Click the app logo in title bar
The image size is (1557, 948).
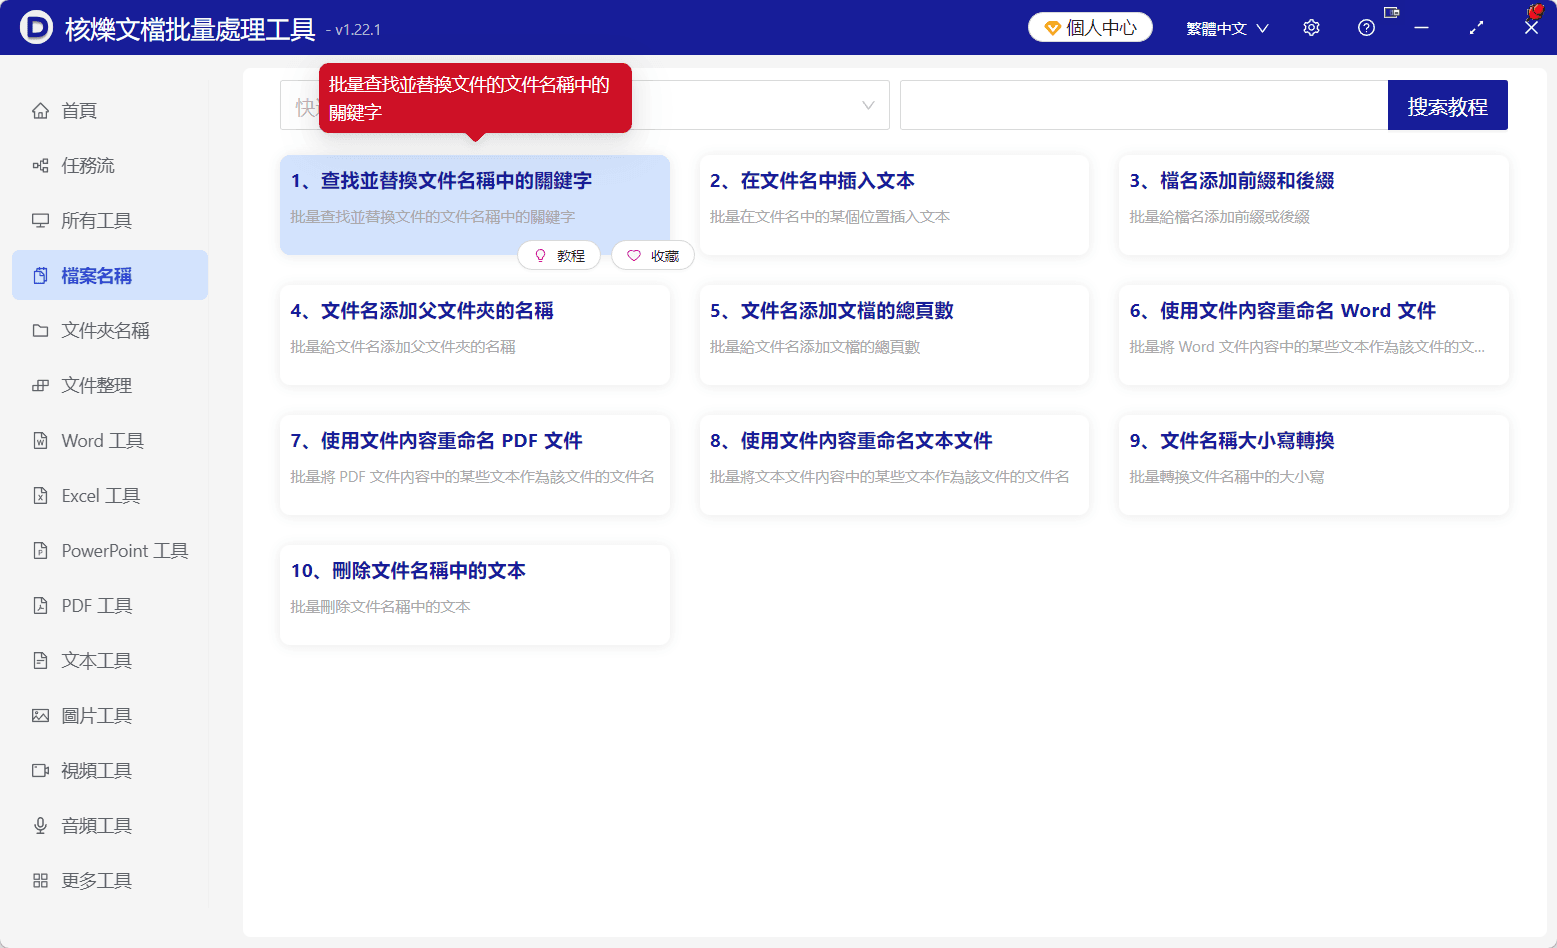coord(36,27)
